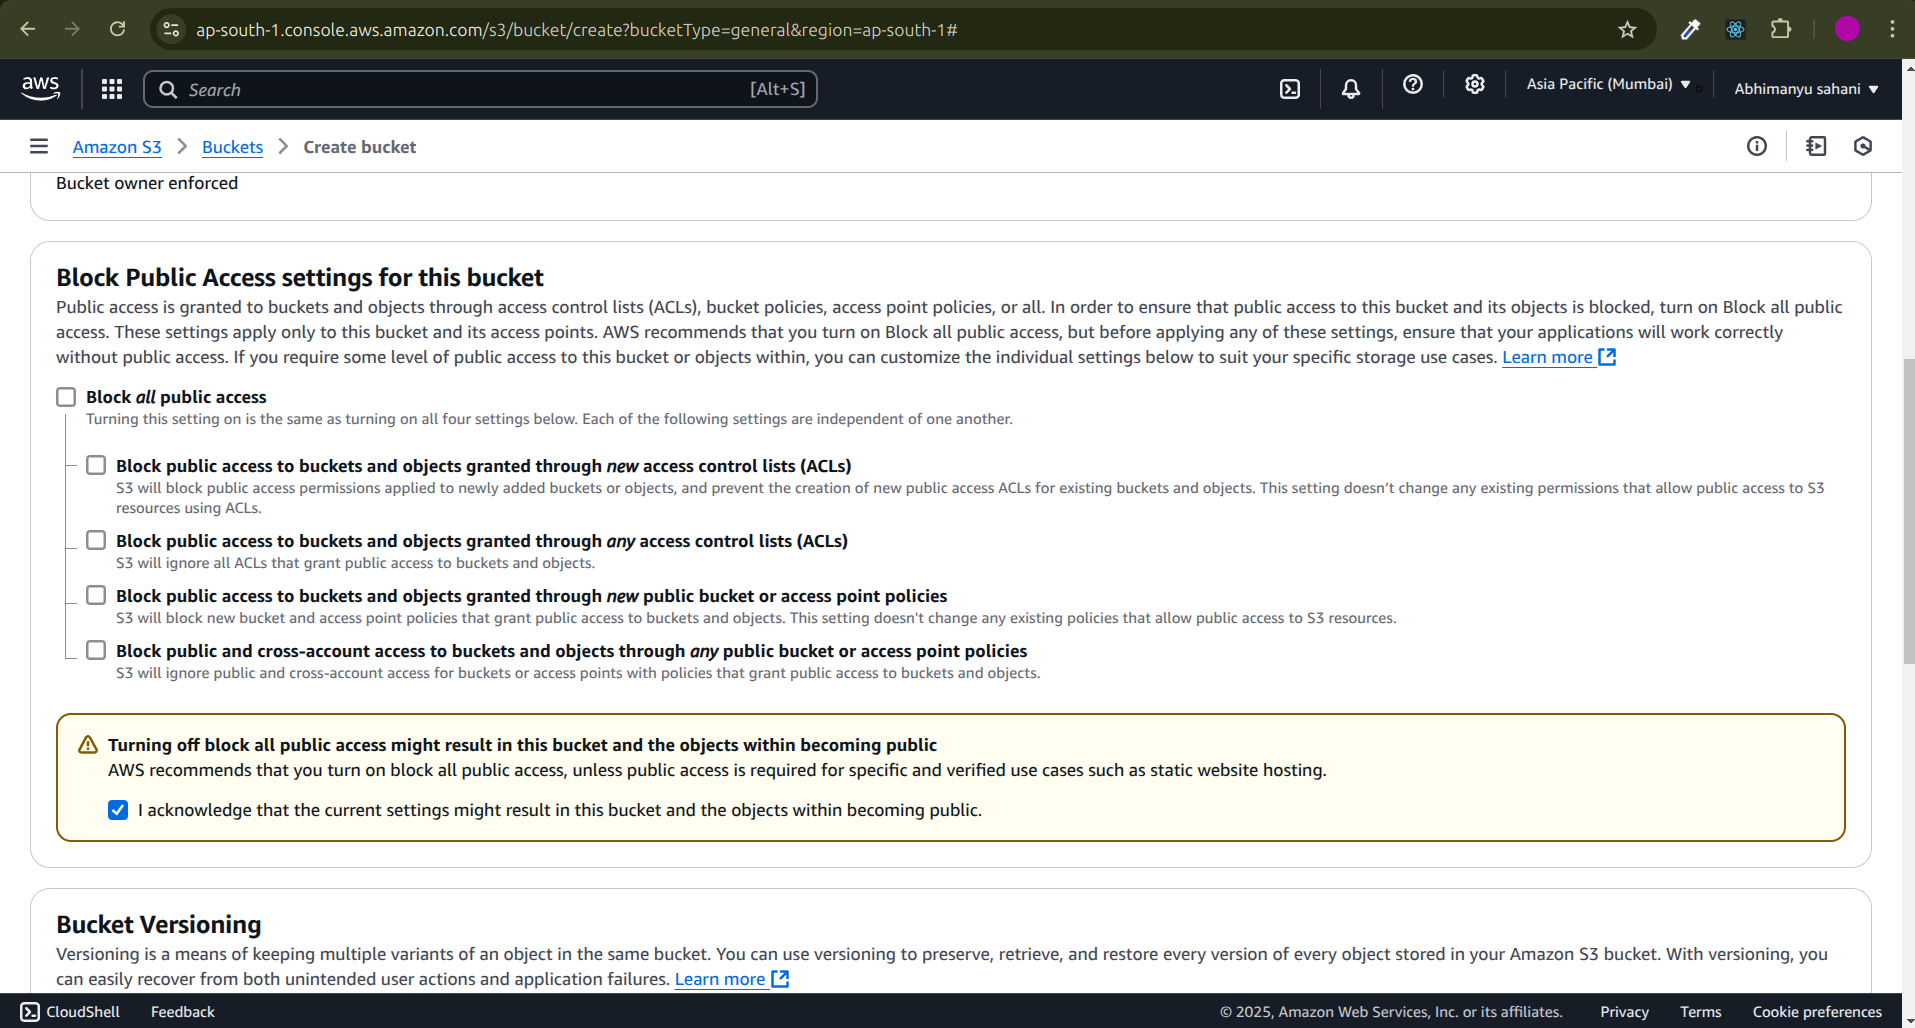Go to Buckets breadcrumb
Image resolution: width=1915 pixels, height=1028 pixels.
(232, 147)
